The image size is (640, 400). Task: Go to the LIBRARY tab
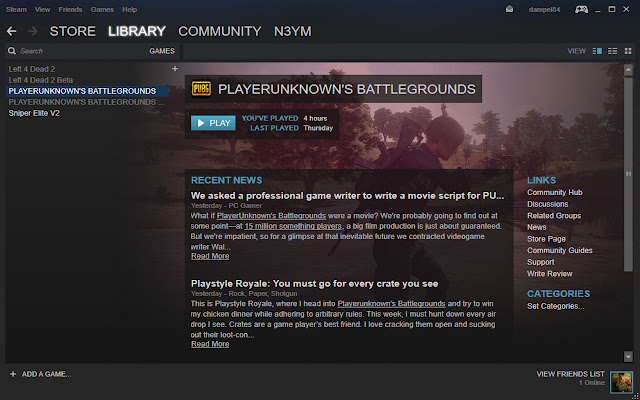137,31
